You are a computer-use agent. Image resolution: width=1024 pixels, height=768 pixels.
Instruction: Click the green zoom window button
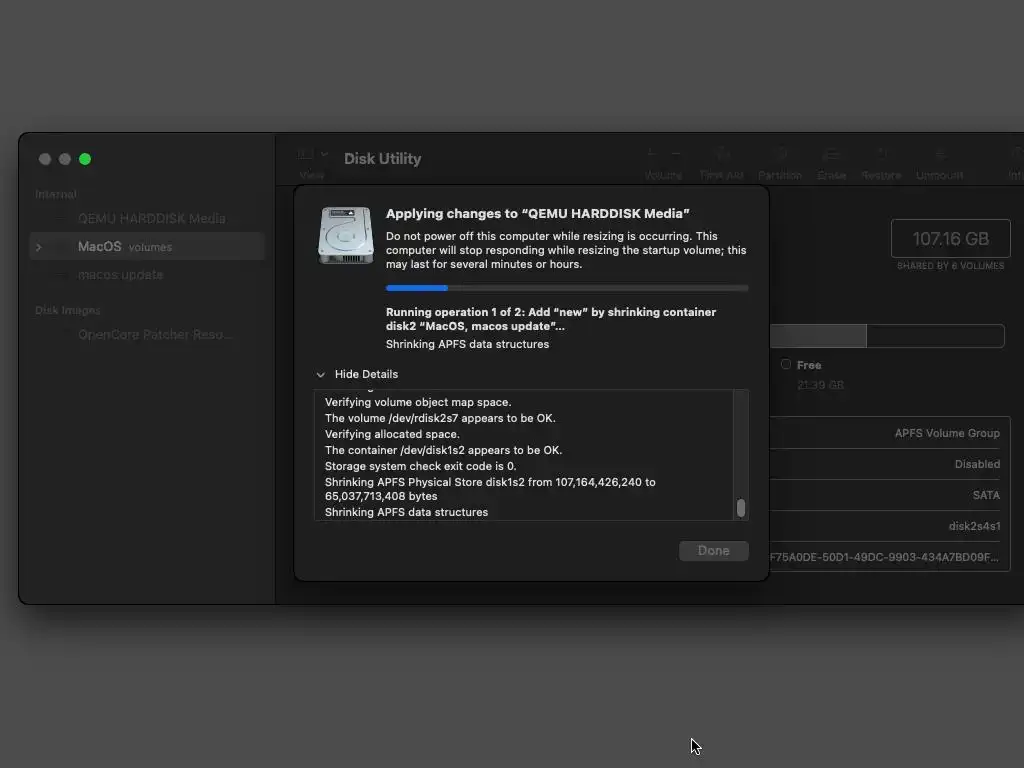click(85, 159)
